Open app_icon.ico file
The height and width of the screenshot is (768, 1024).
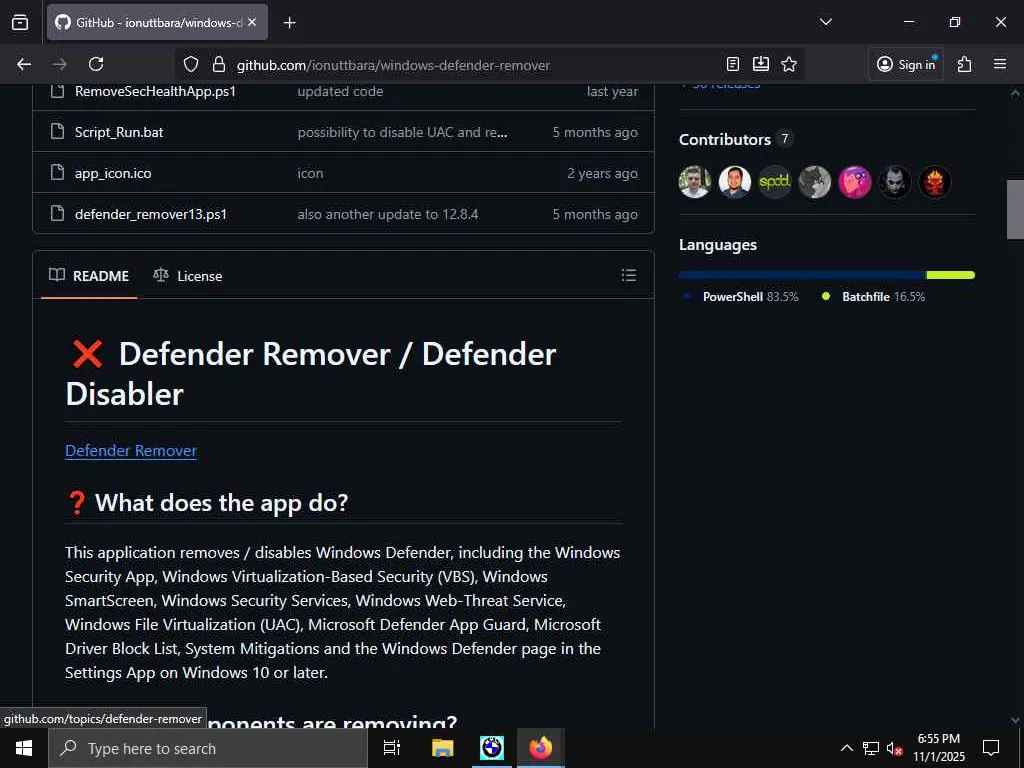113,173
